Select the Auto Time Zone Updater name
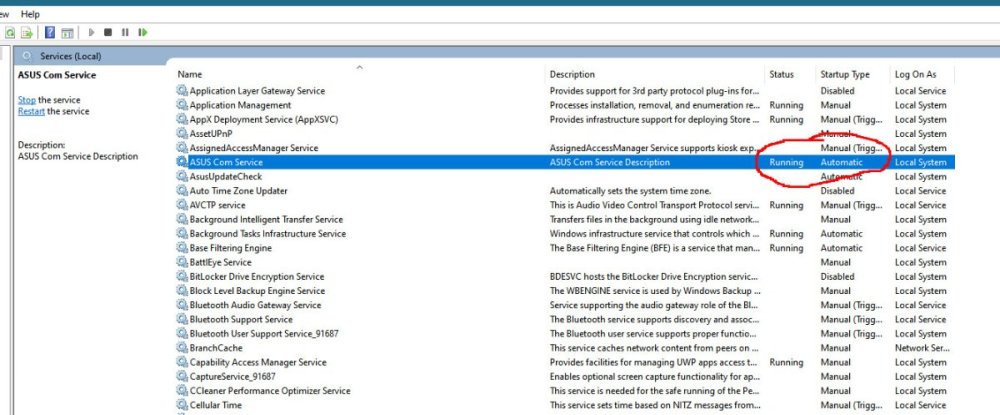The image size is (1000, 415). (x=239, y=191)
